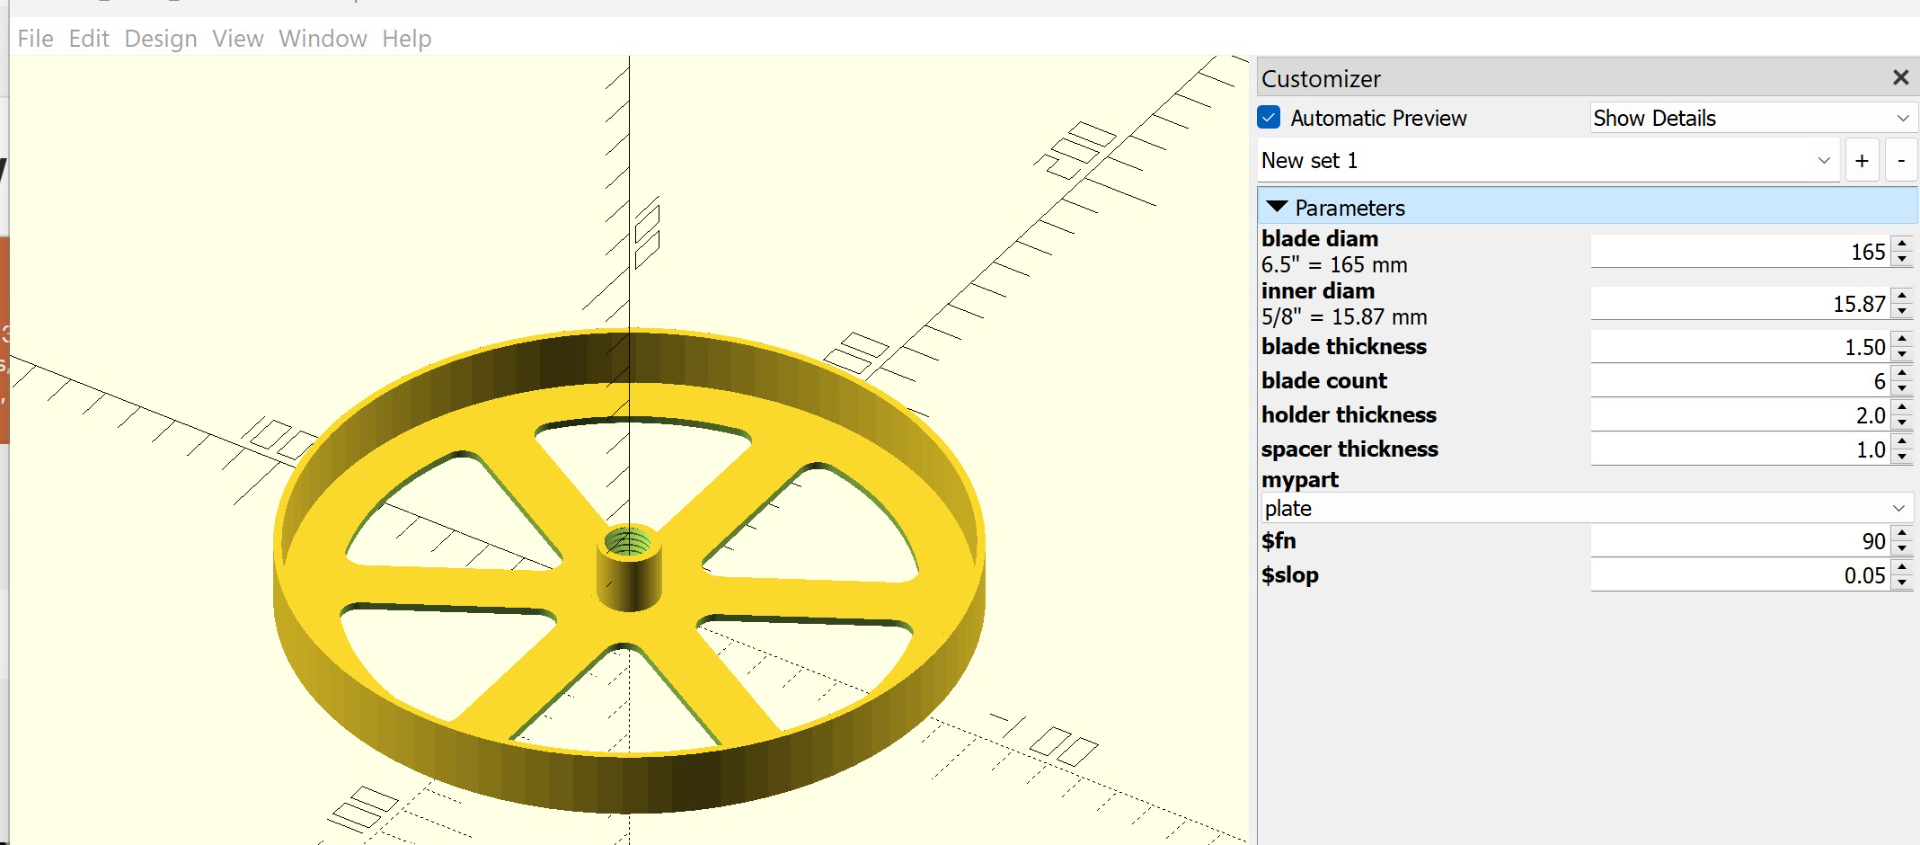Increase the blade thickness value
This screenshot has height=845, width=1920.
point(1903,339)
